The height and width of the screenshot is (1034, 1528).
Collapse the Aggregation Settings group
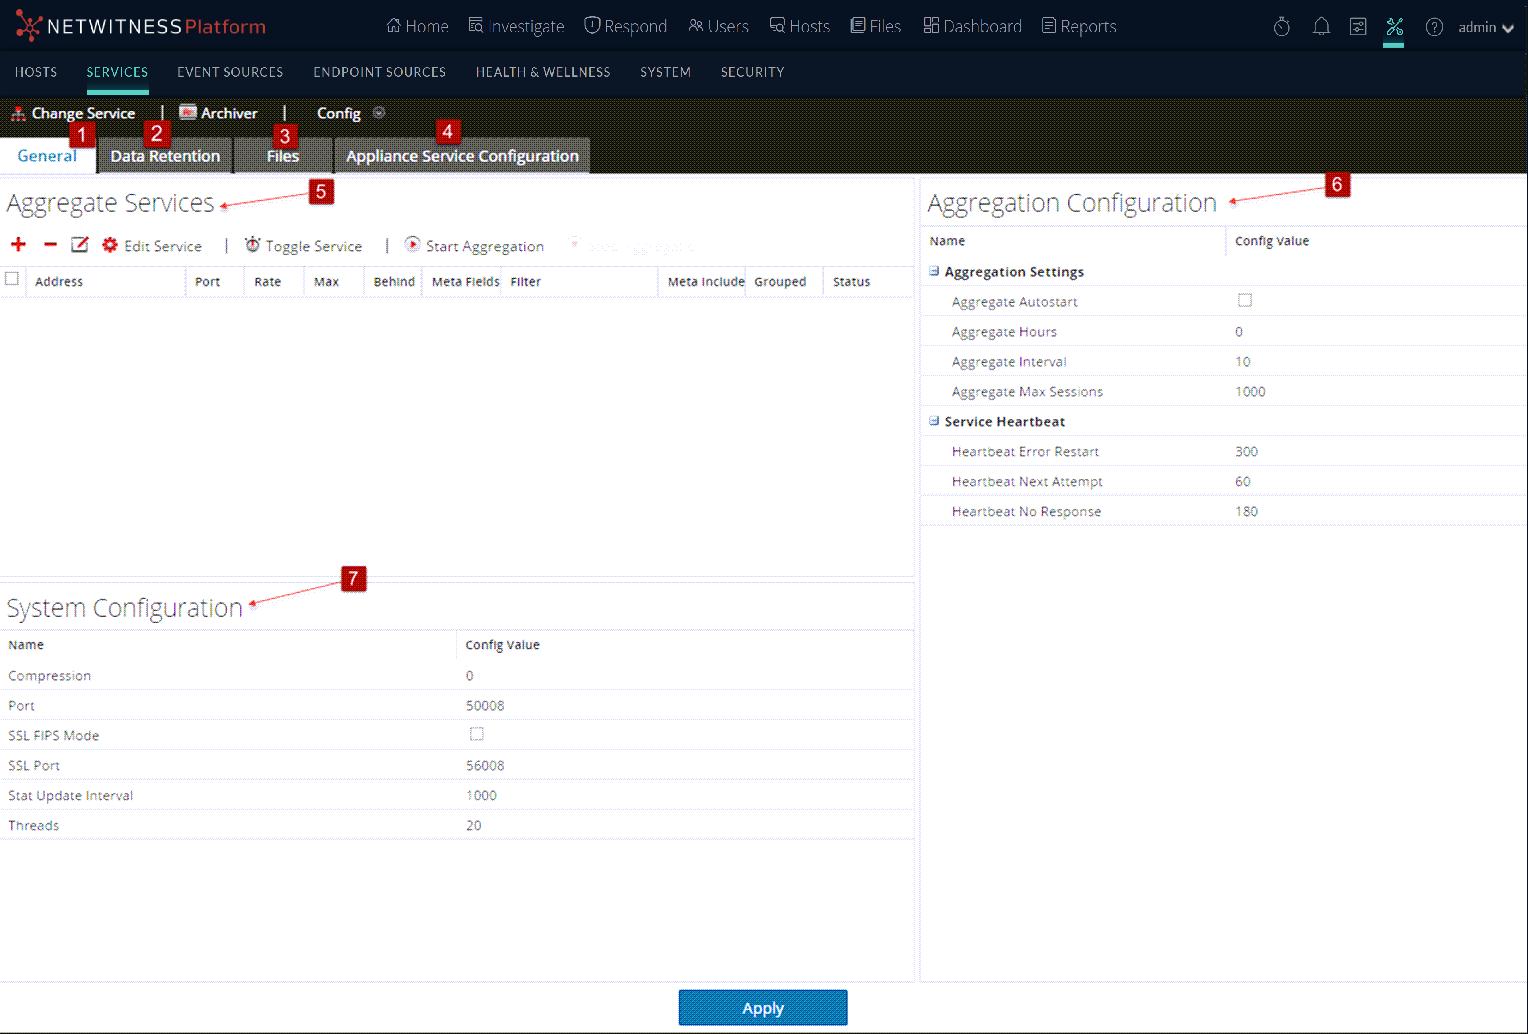934,271
